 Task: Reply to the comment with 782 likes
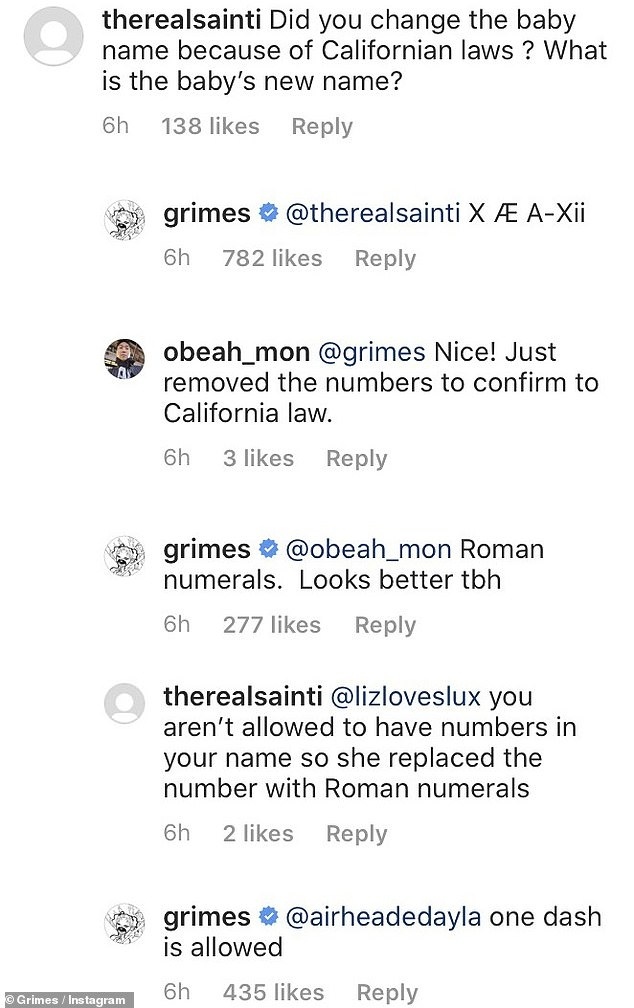pyautogui.click(x=385, y=258)
